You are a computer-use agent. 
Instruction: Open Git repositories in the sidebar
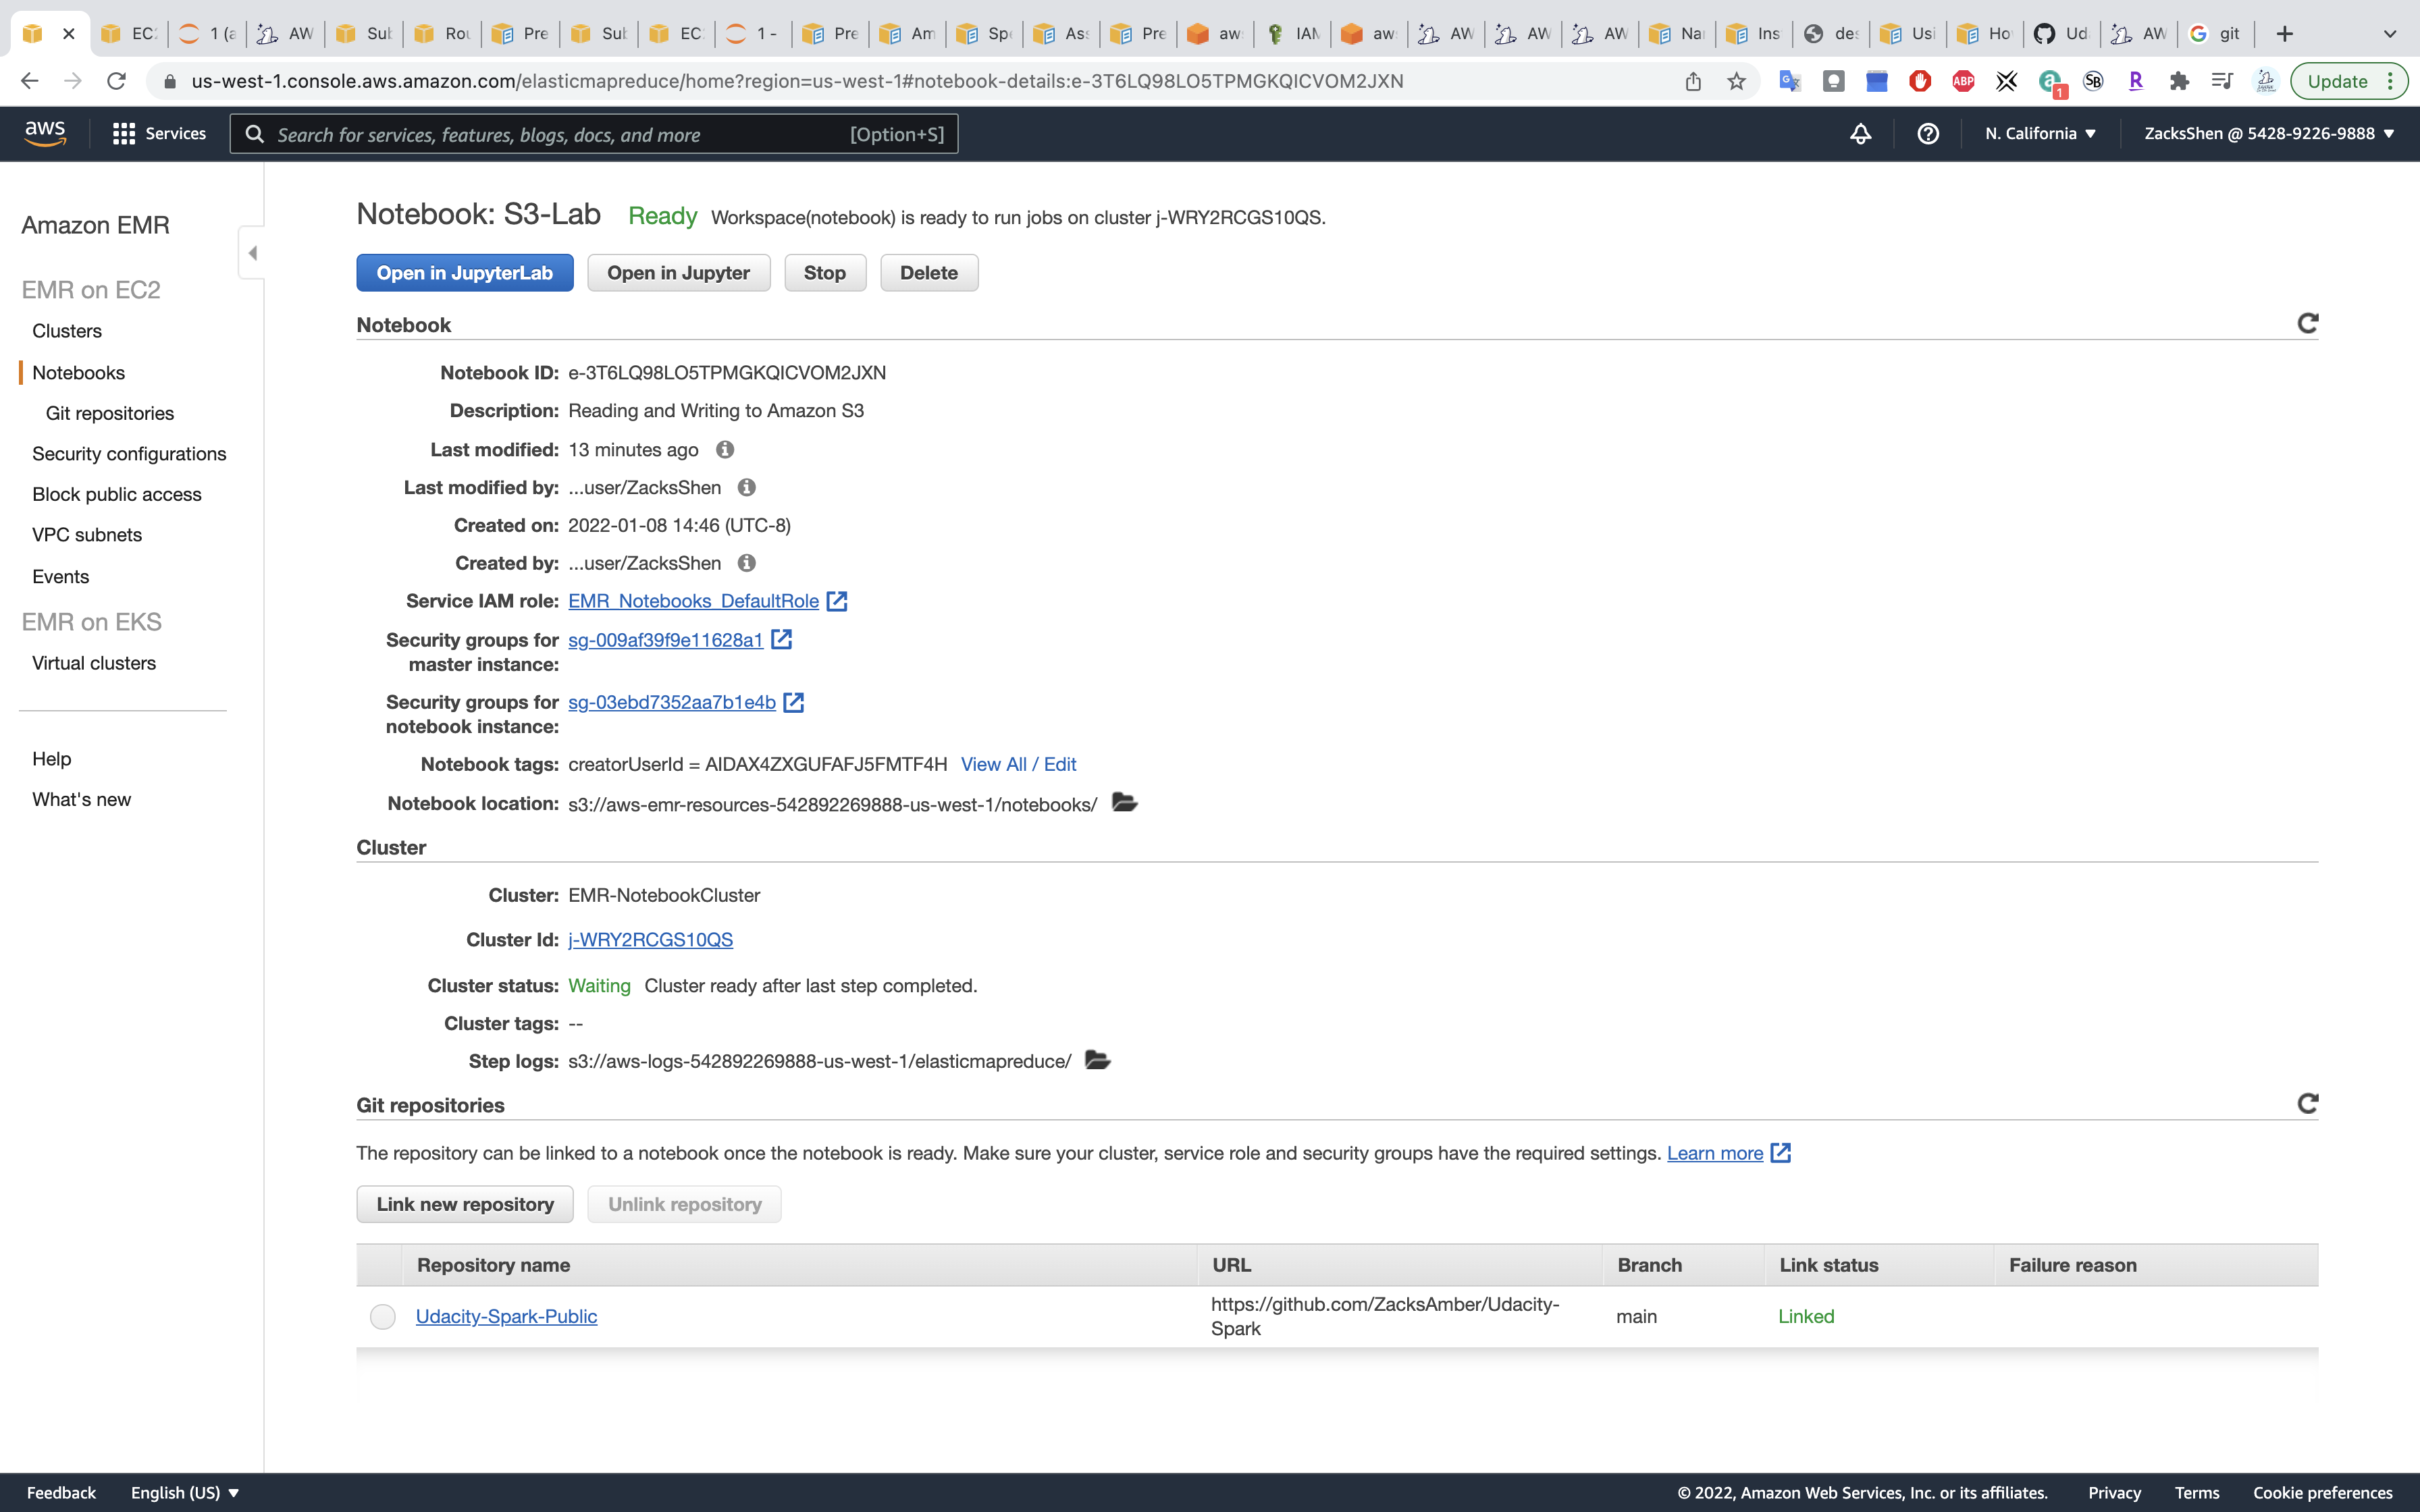110,413
